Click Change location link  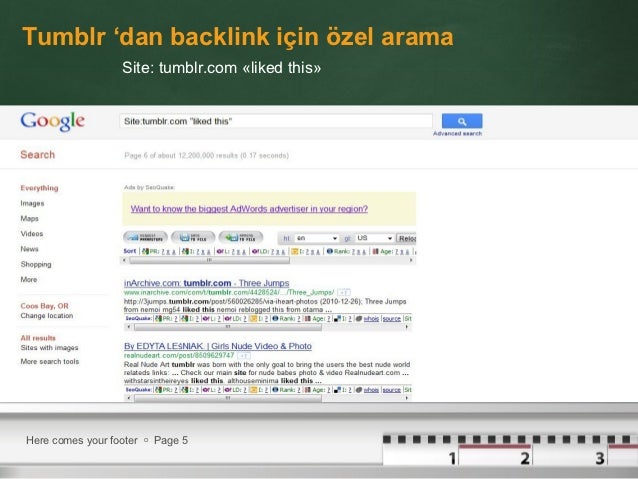tap(47, 316)
